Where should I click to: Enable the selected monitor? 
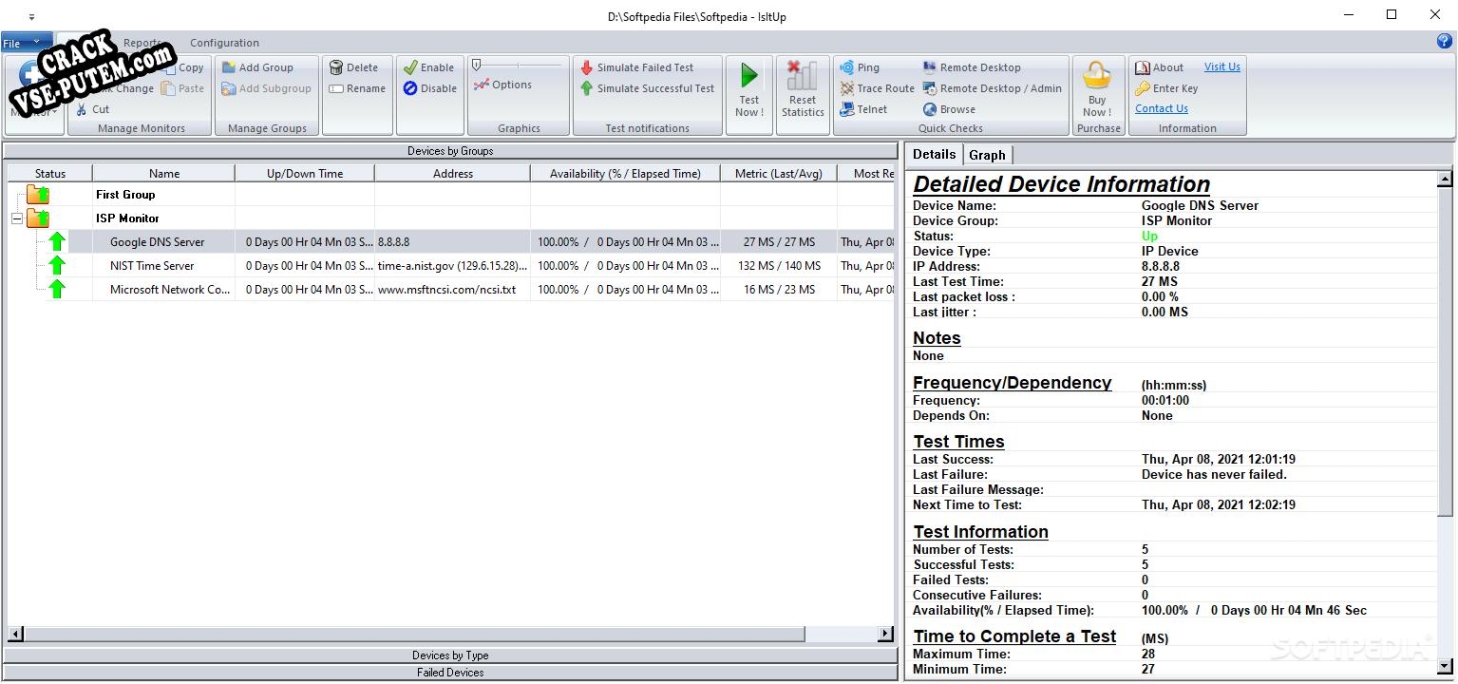pyautogui.click(x=429, y=68)
